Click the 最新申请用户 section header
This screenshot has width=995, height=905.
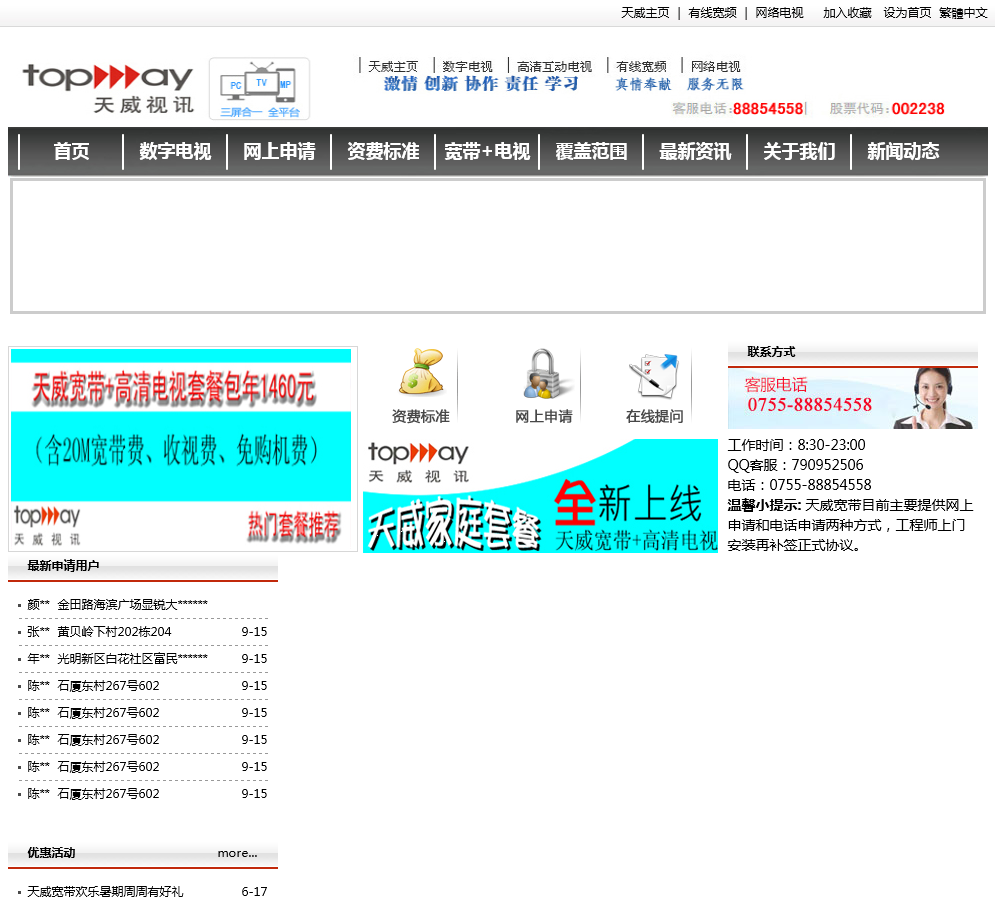click(x=63, y=565)
